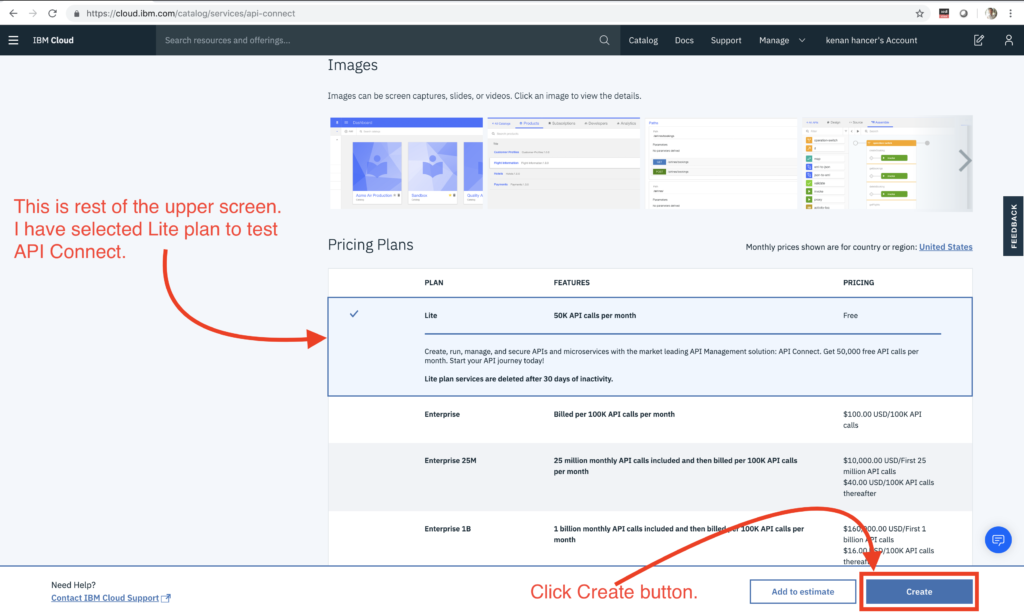Screen dimensions: 1024x616
Task: Click the United States region link
Action: click(x=946, y=247)
